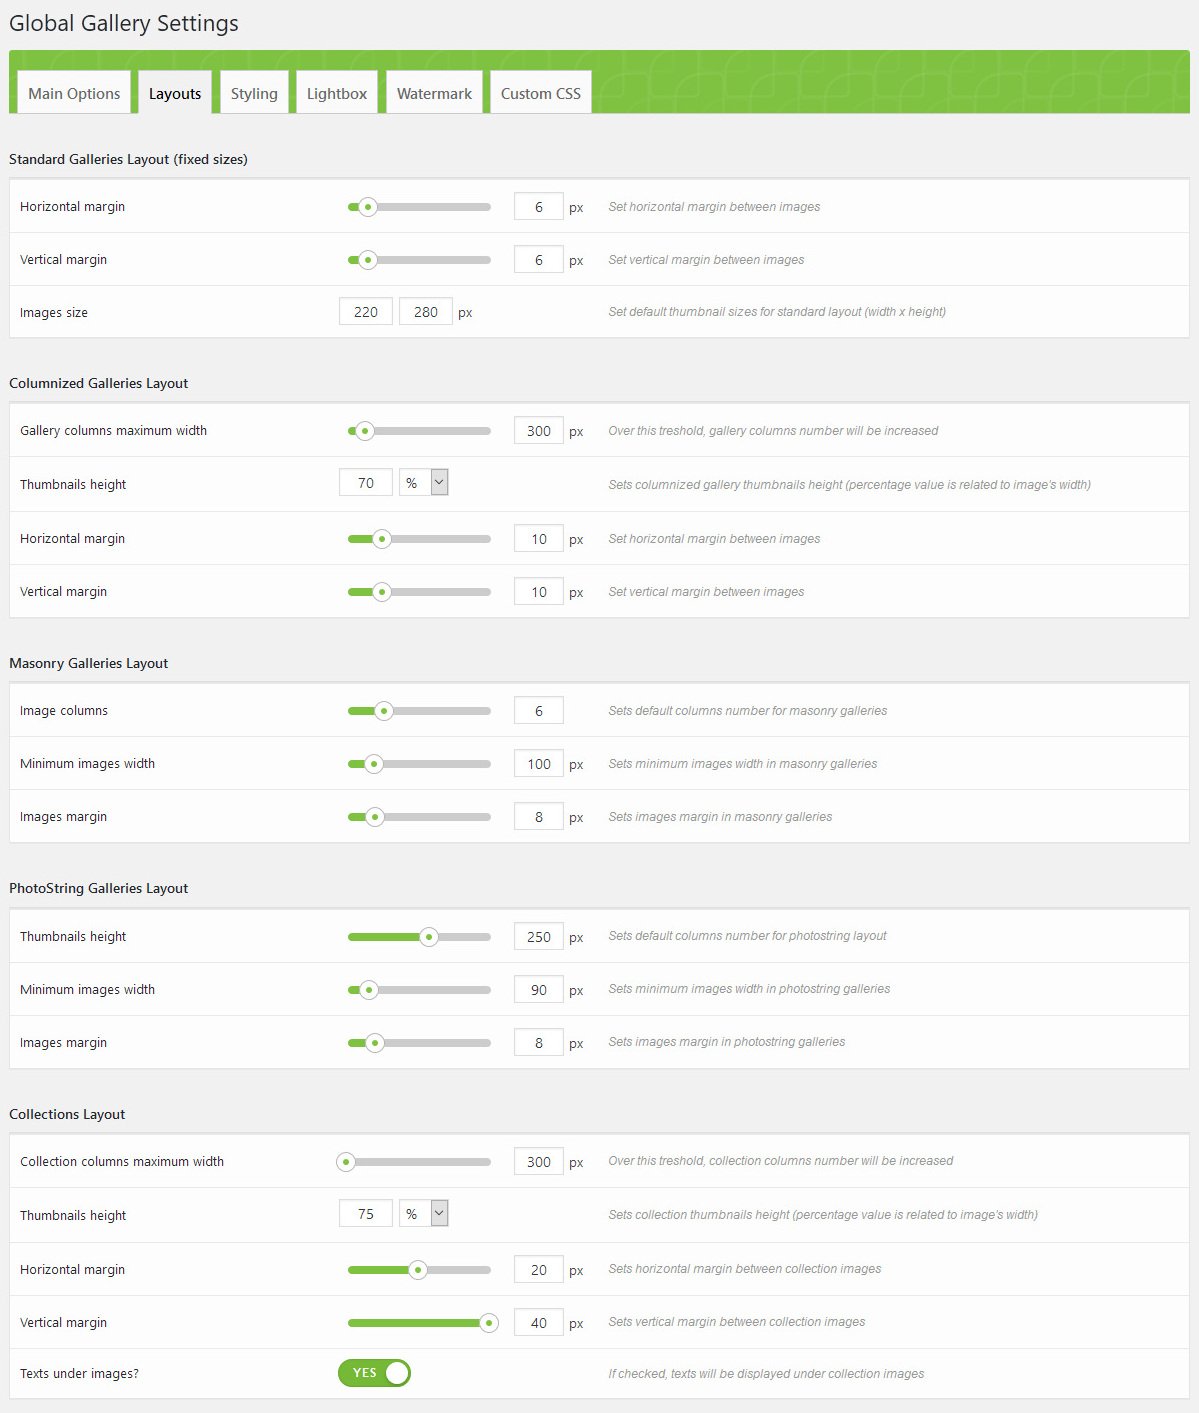Click Collections Vertical margin slider handle
1199x1413 pixels.
click(x=489, y=1323)
